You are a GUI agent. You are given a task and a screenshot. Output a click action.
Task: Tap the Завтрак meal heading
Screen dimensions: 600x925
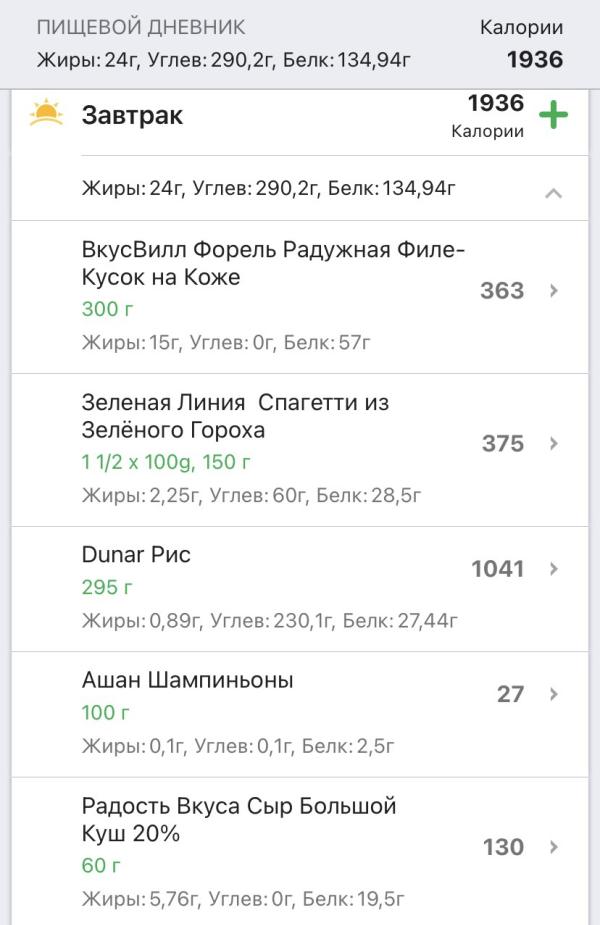132,115
